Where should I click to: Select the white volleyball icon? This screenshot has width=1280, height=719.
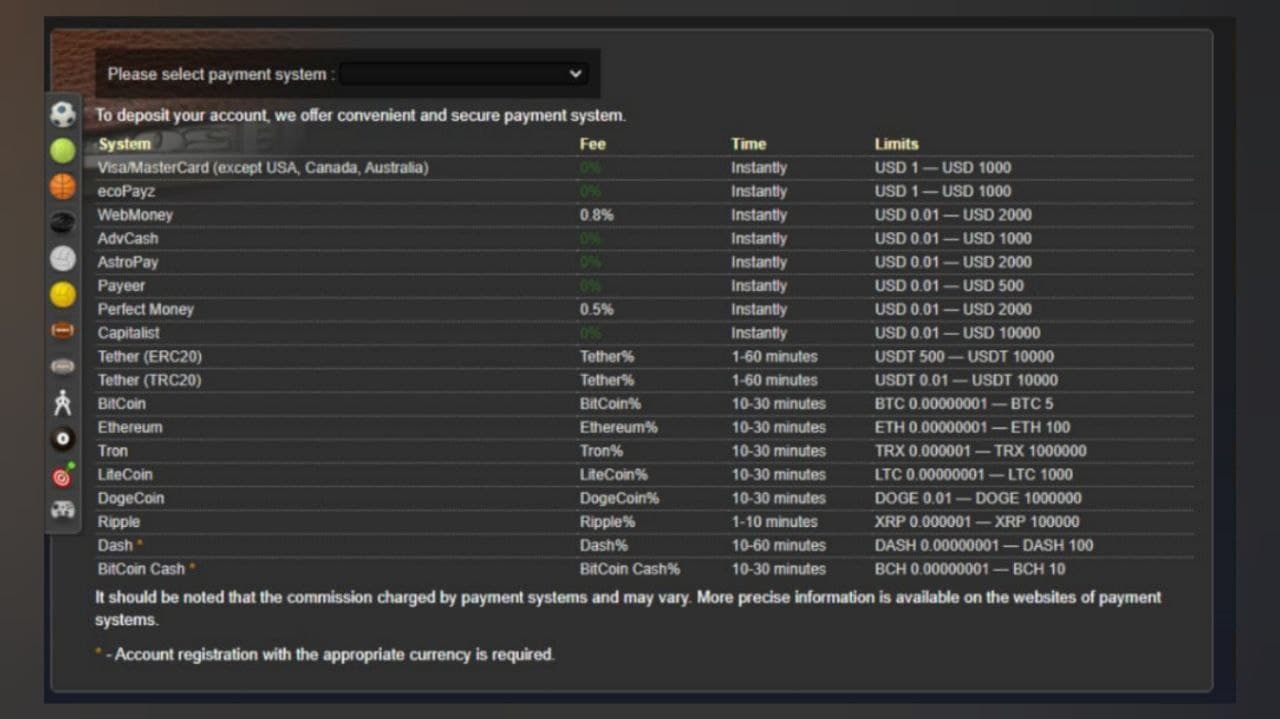pos(63,259)
